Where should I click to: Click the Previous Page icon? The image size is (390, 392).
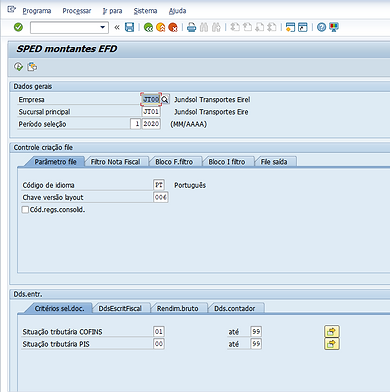pos(247,27)
